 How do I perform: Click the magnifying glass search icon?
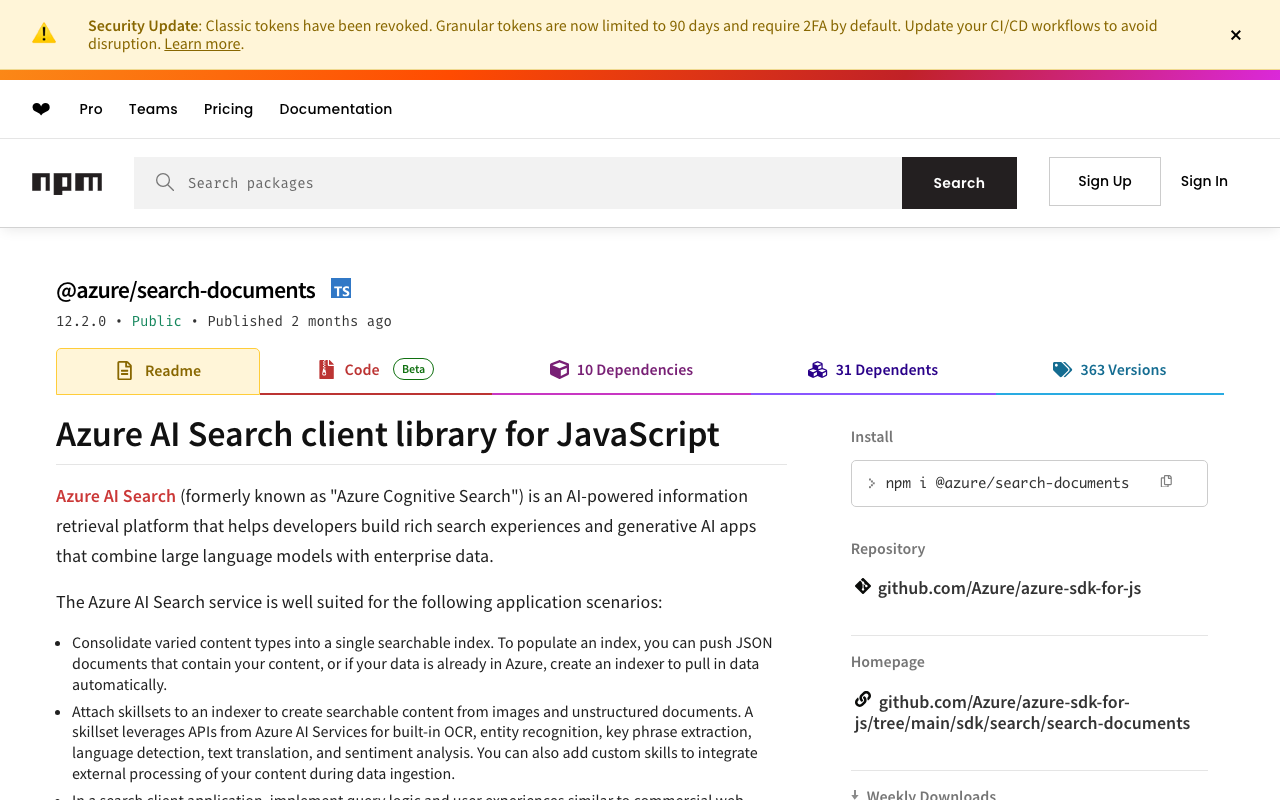(x=165, y=182)
